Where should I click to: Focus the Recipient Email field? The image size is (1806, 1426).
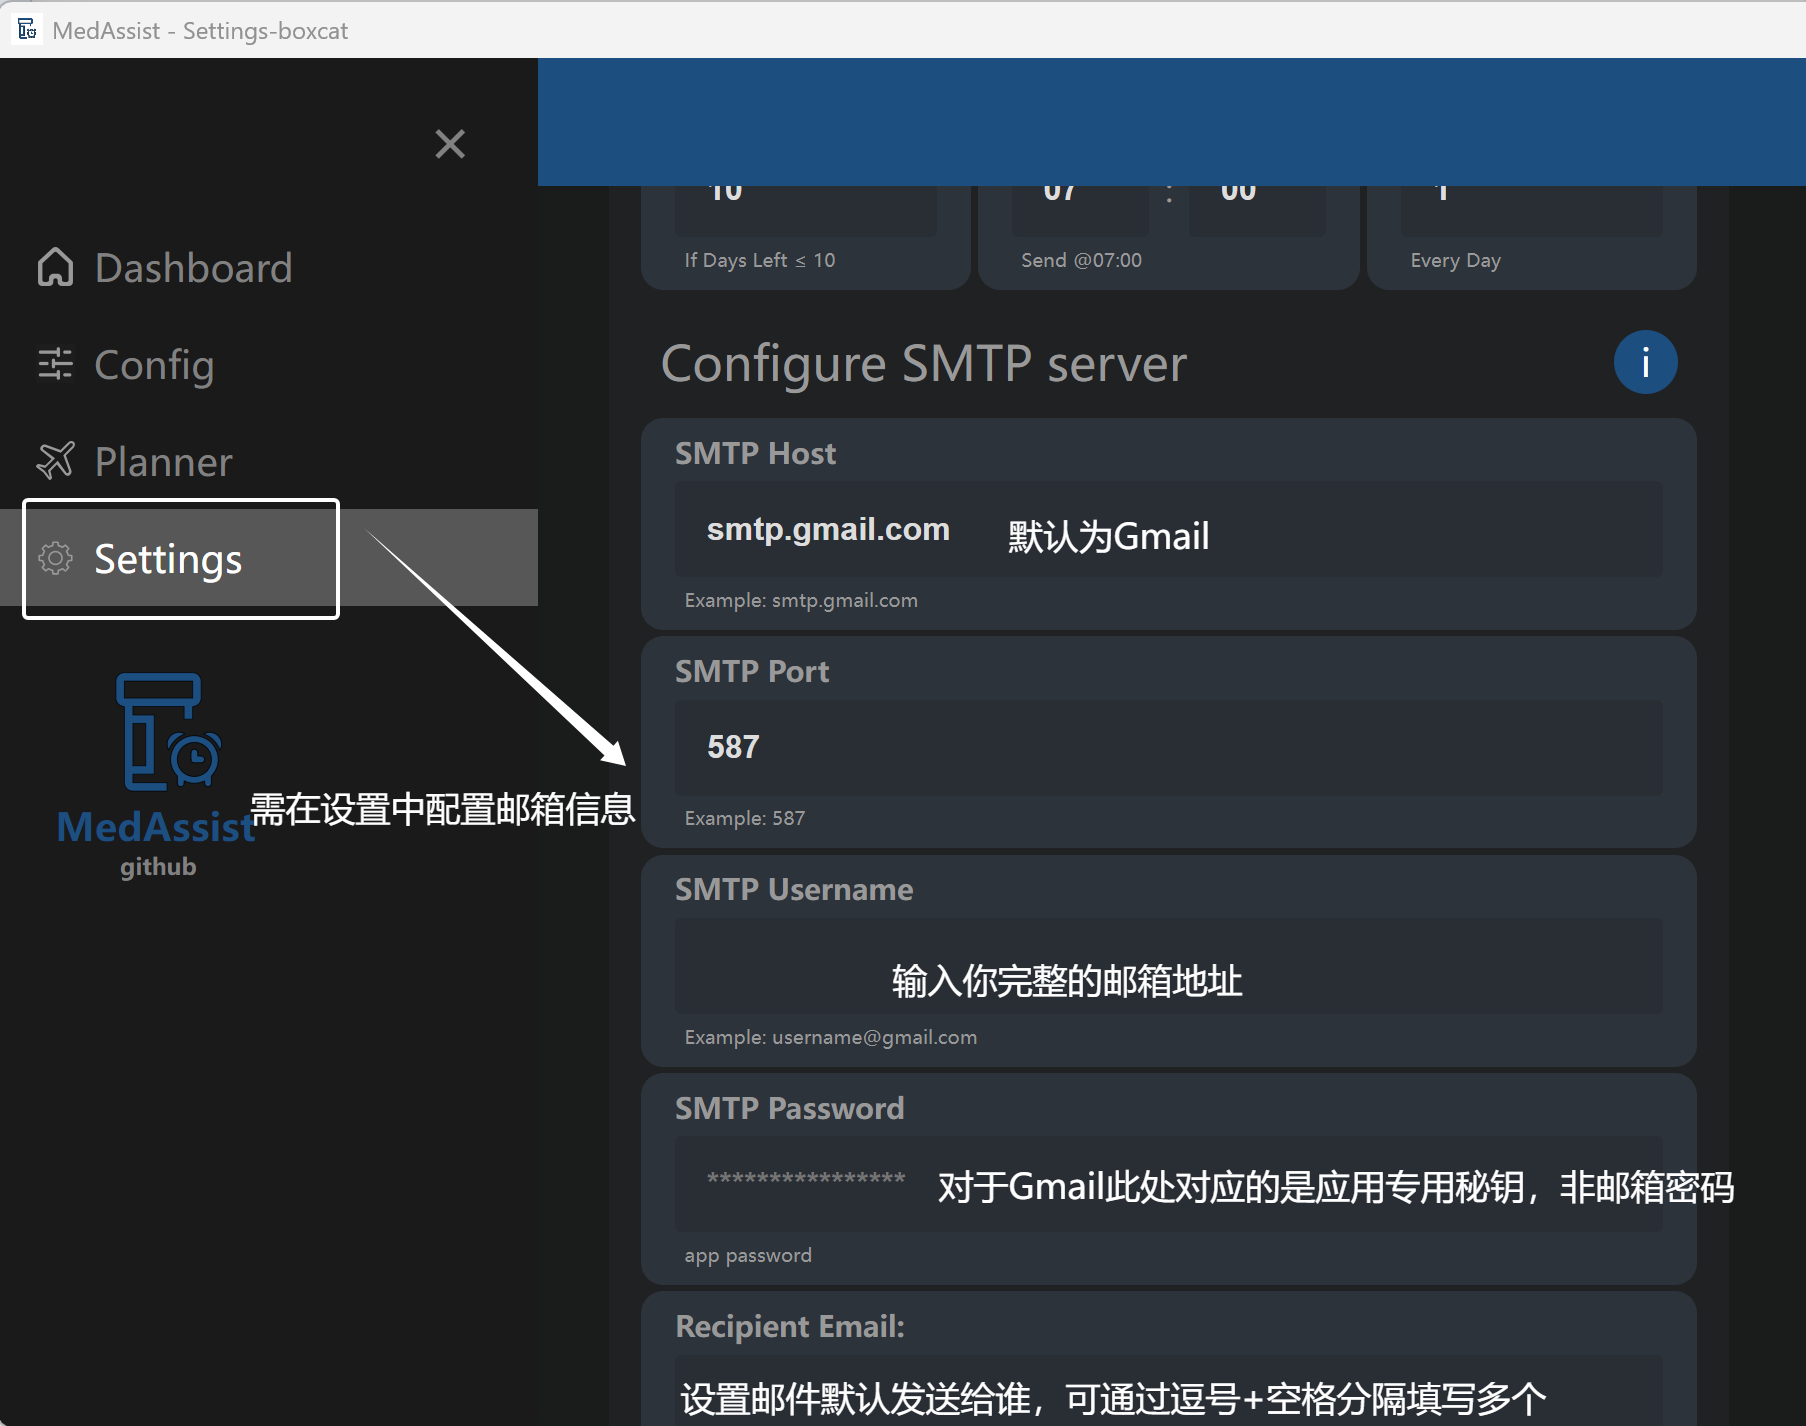point(1168,1390)
